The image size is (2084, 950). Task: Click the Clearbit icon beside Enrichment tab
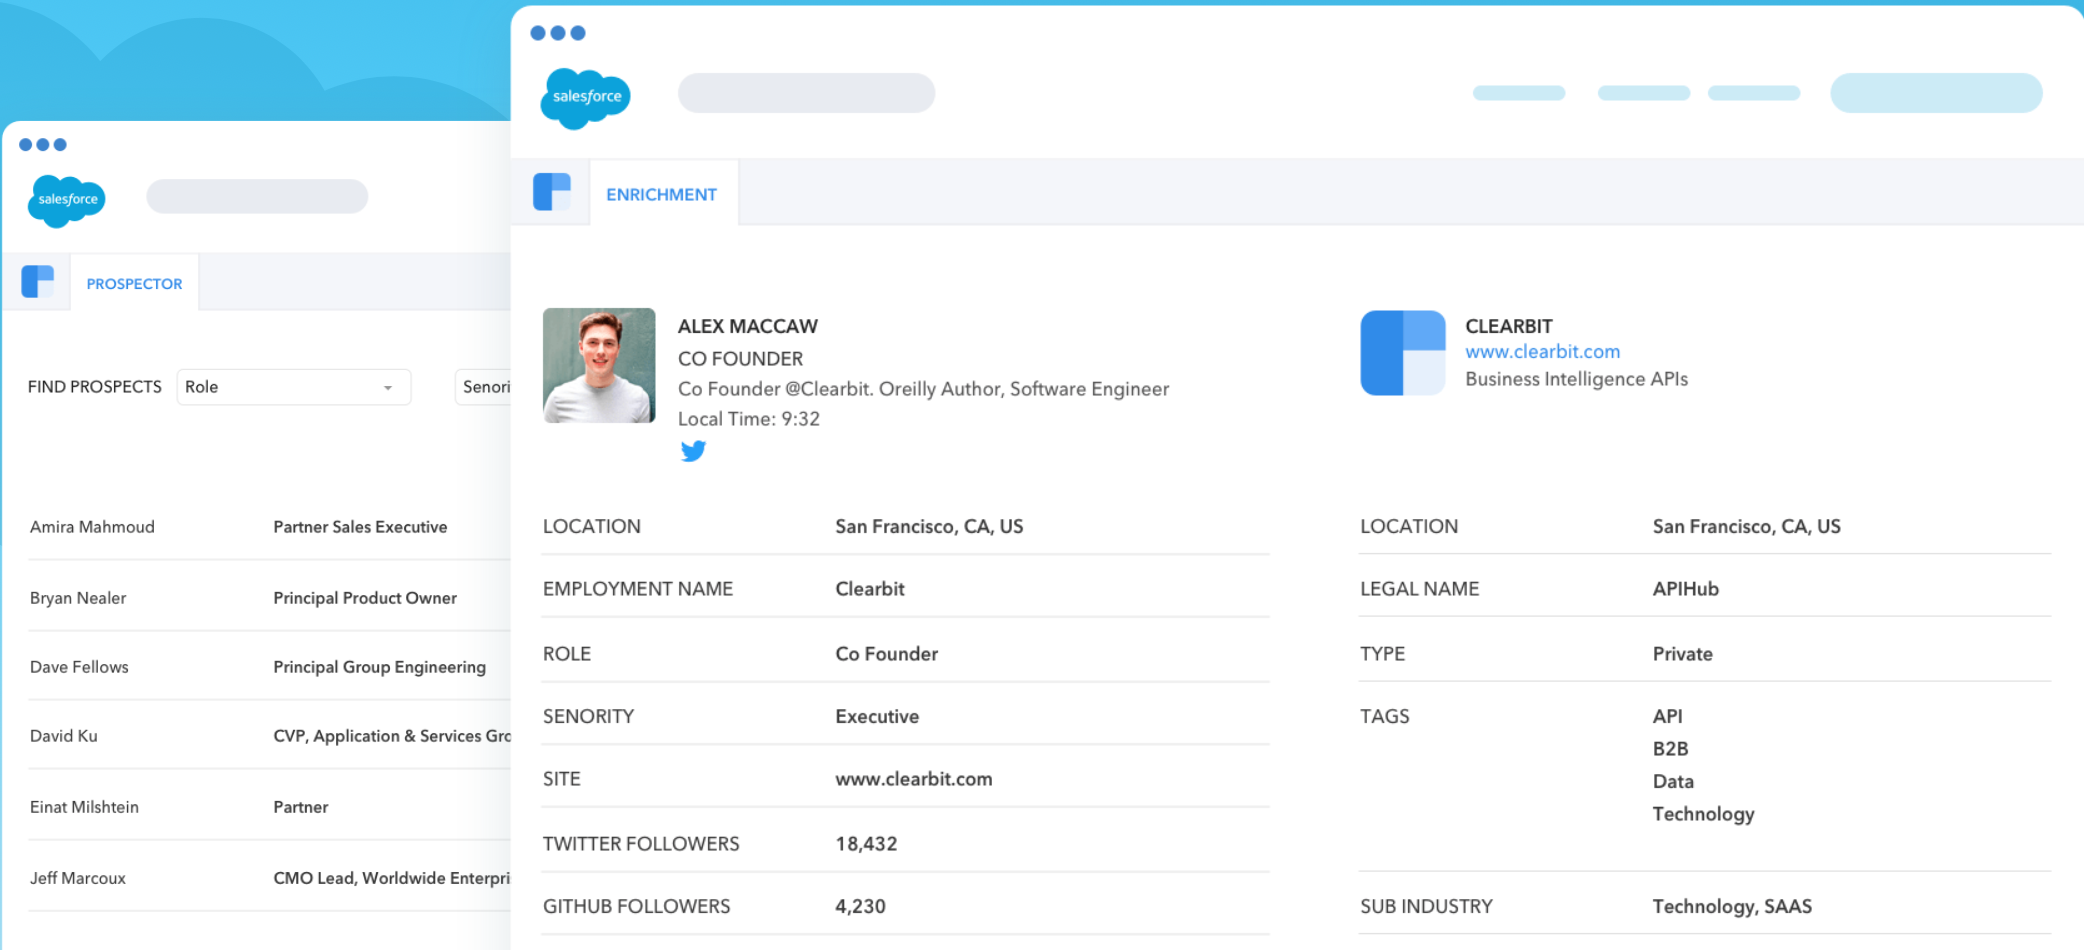point(552,192)
